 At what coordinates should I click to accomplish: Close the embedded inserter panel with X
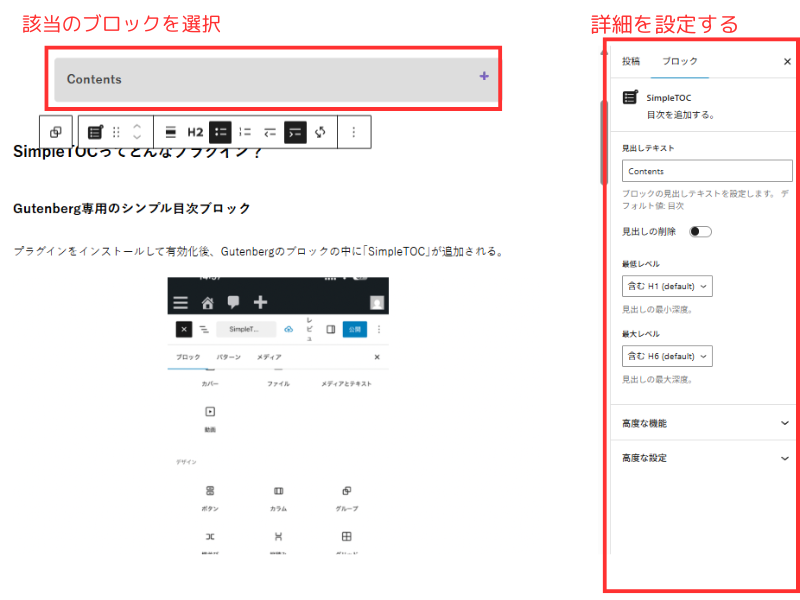tap(377, 357)
